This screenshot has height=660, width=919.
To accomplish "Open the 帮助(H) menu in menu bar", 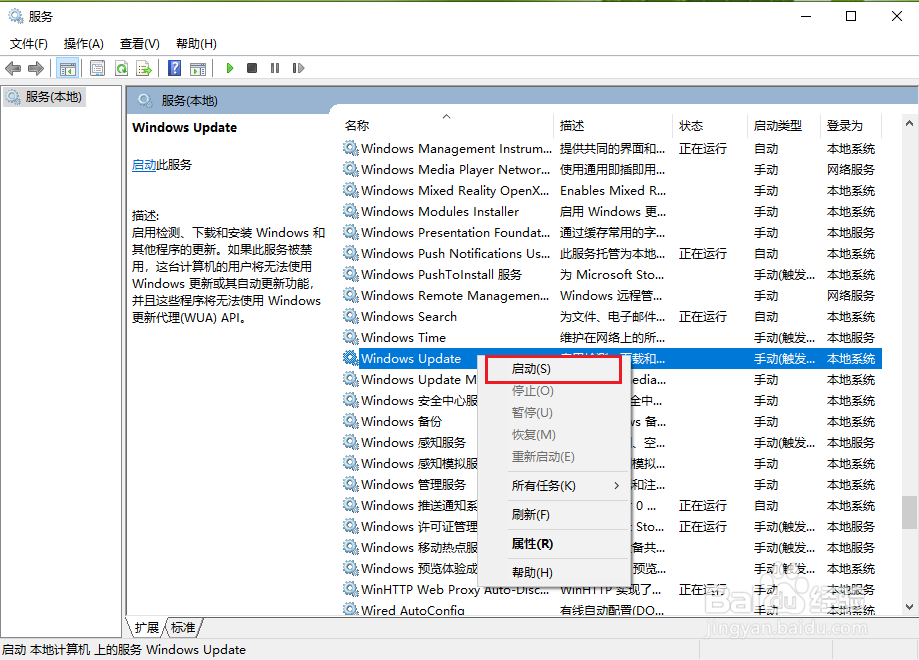I will [196, 44].
